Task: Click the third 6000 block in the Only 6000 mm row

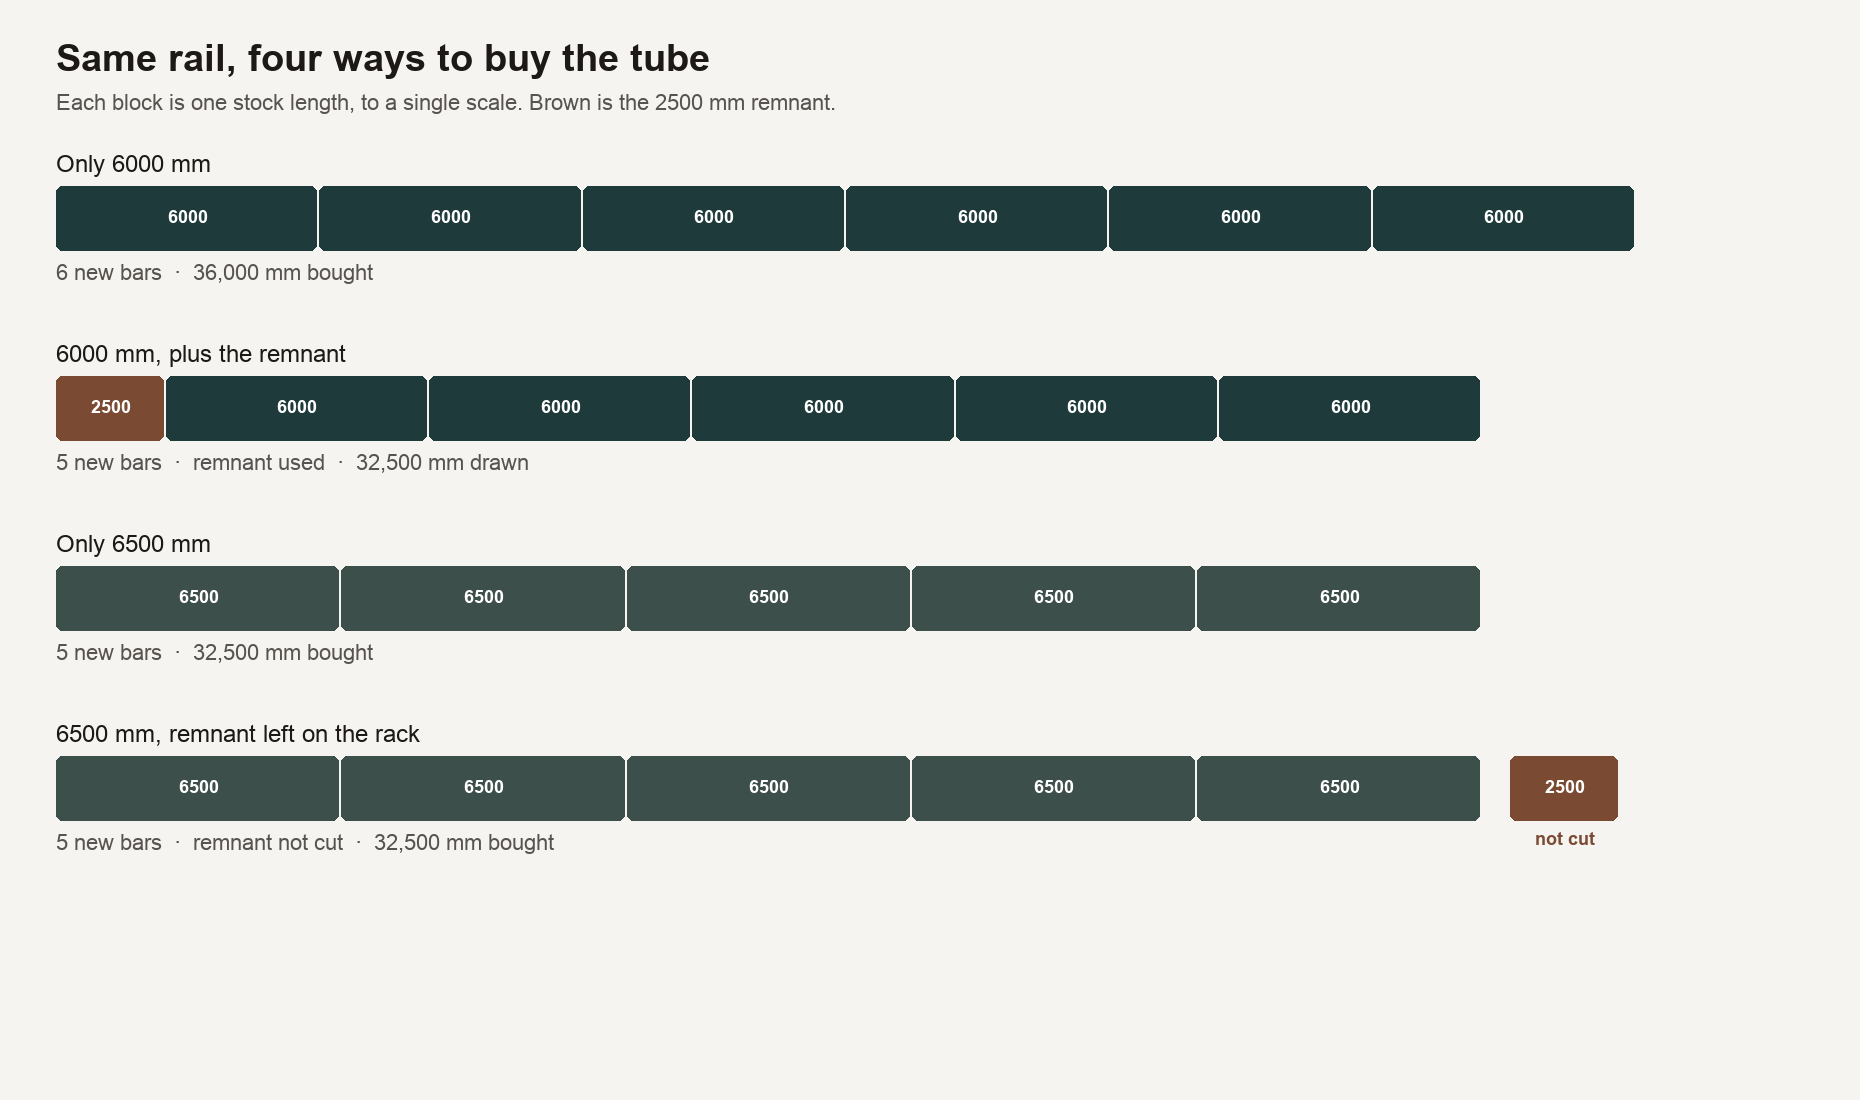Action: 714,218
